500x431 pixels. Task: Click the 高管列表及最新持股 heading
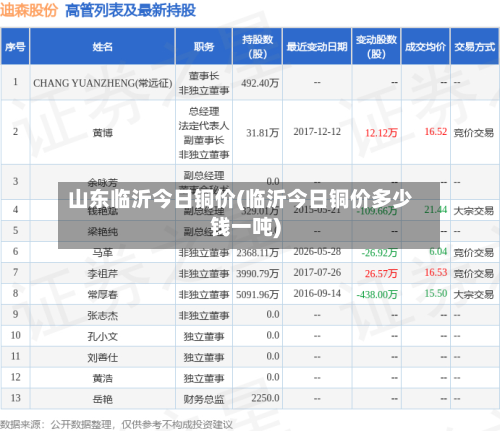130,10
